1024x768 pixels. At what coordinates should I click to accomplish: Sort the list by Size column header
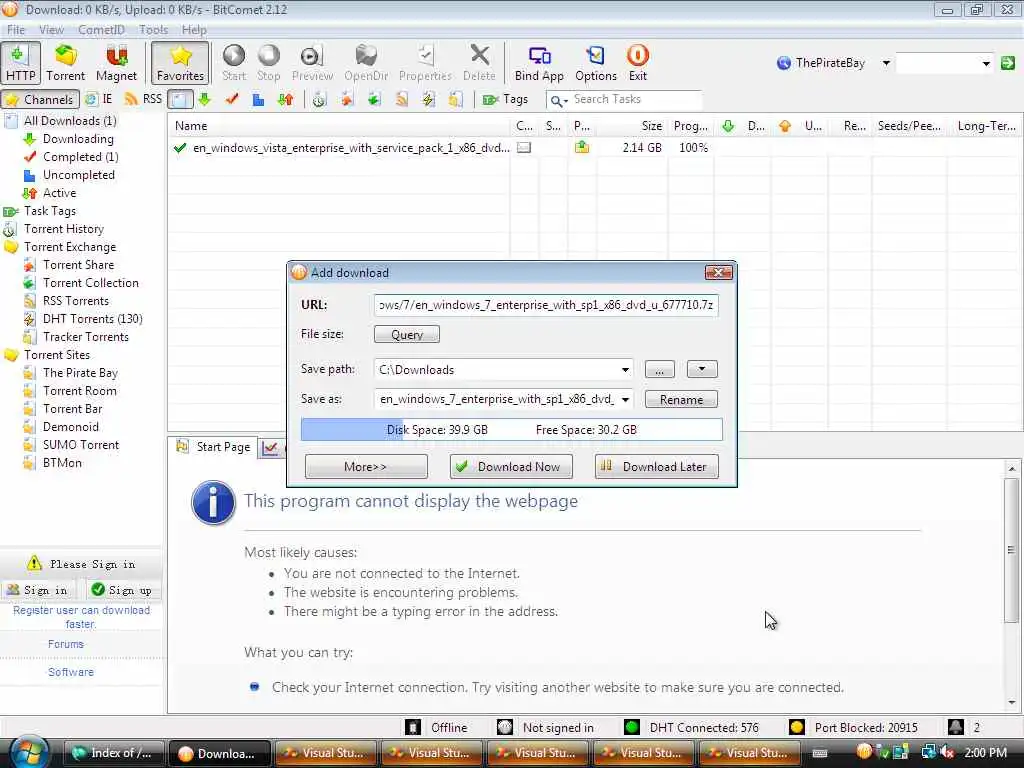pyautogui.click(x=632, y=126)
